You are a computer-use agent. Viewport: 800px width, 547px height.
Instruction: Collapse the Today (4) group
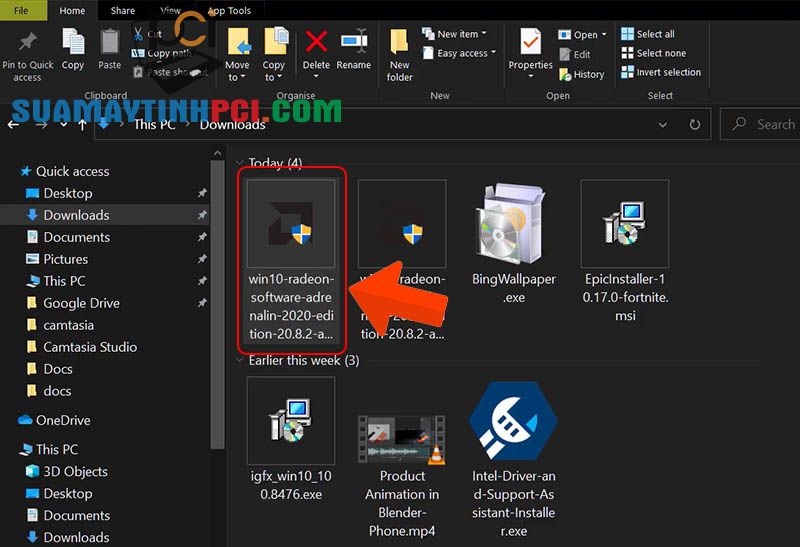pyautogui.click(x=239, y=163)
